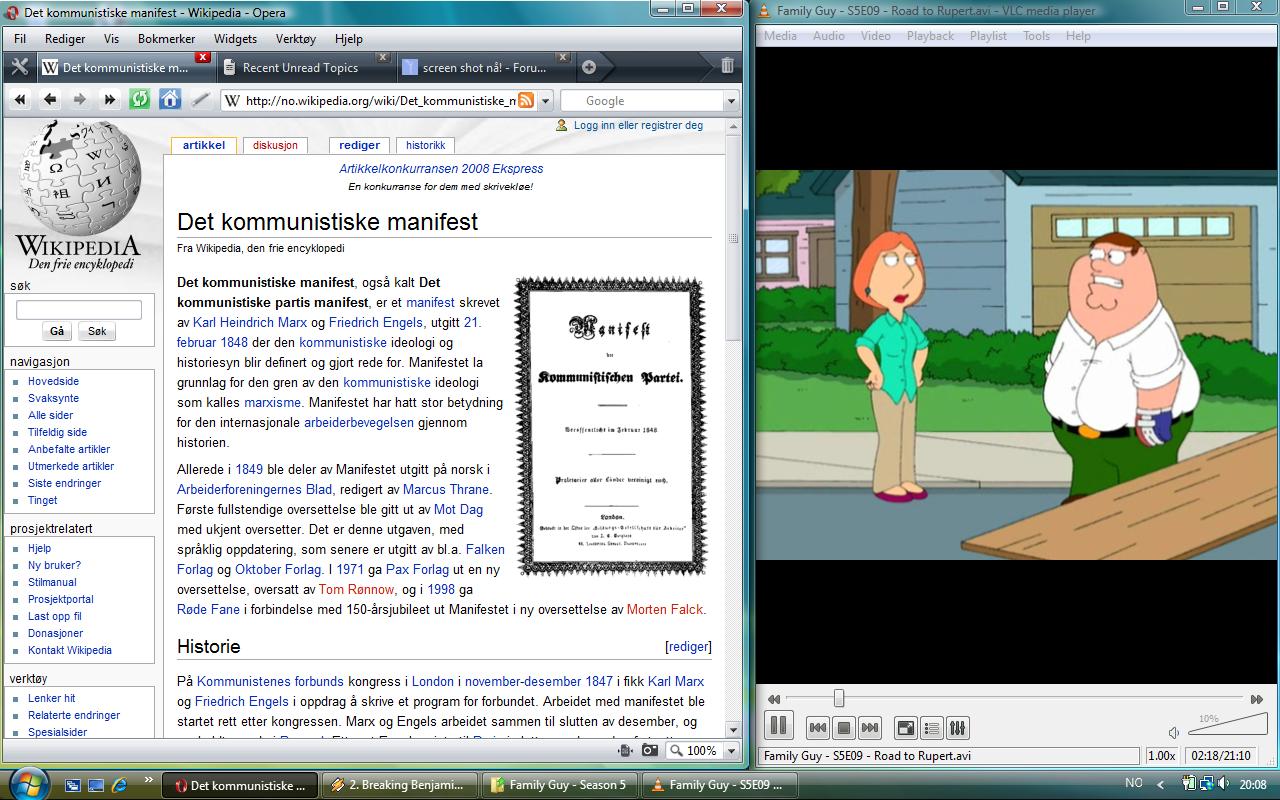Open the Windows Start menu

pos(27,783)
